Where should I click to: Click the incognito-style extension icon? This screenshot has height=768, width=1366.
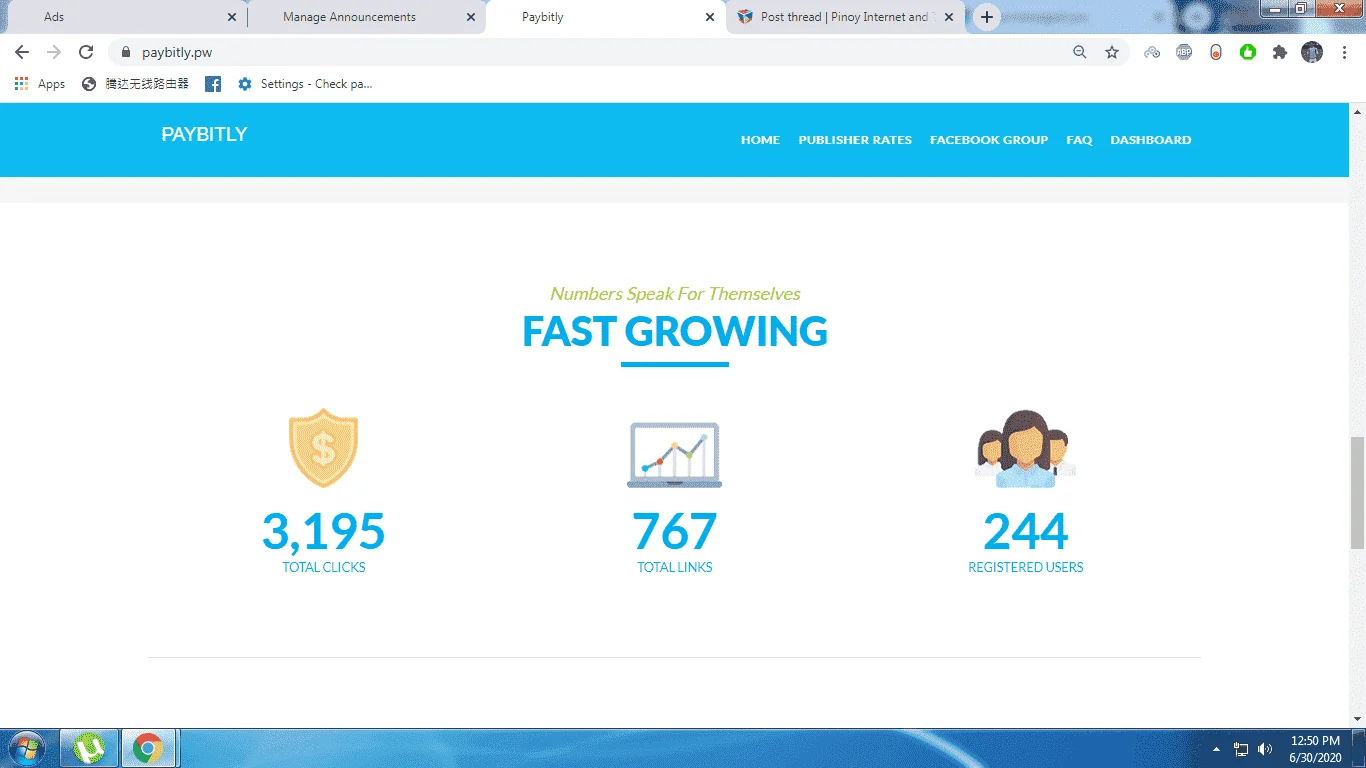(1152, 52)
